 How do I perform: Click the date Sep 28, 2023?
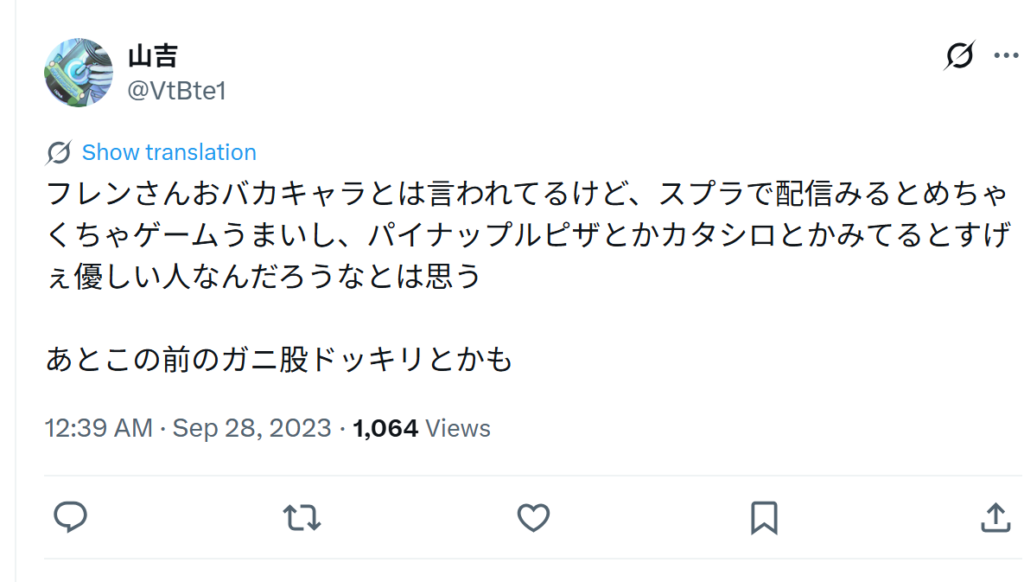[x=251, y=429]
